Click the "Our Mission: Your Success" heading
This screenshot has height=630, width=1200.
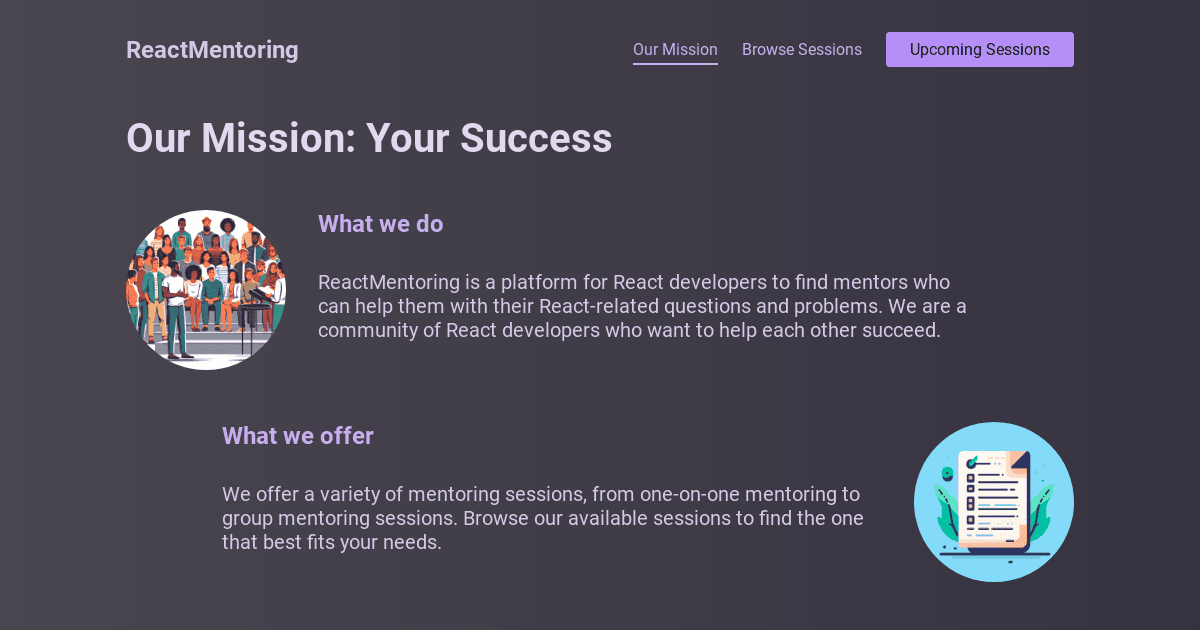tap(369, 138)
